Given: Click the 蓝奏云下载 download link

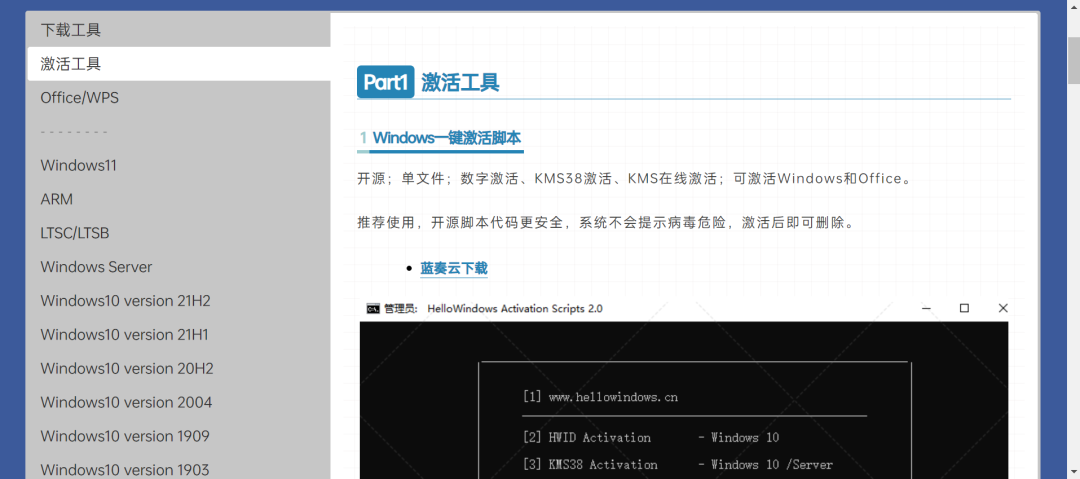Looking at the screenshot, I should click(x=454, y=268).
